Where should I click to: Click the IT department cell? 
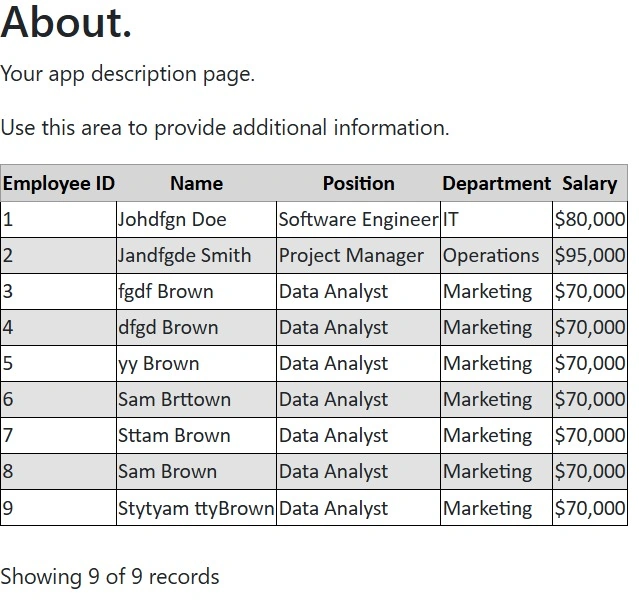(x=496, y=220)
